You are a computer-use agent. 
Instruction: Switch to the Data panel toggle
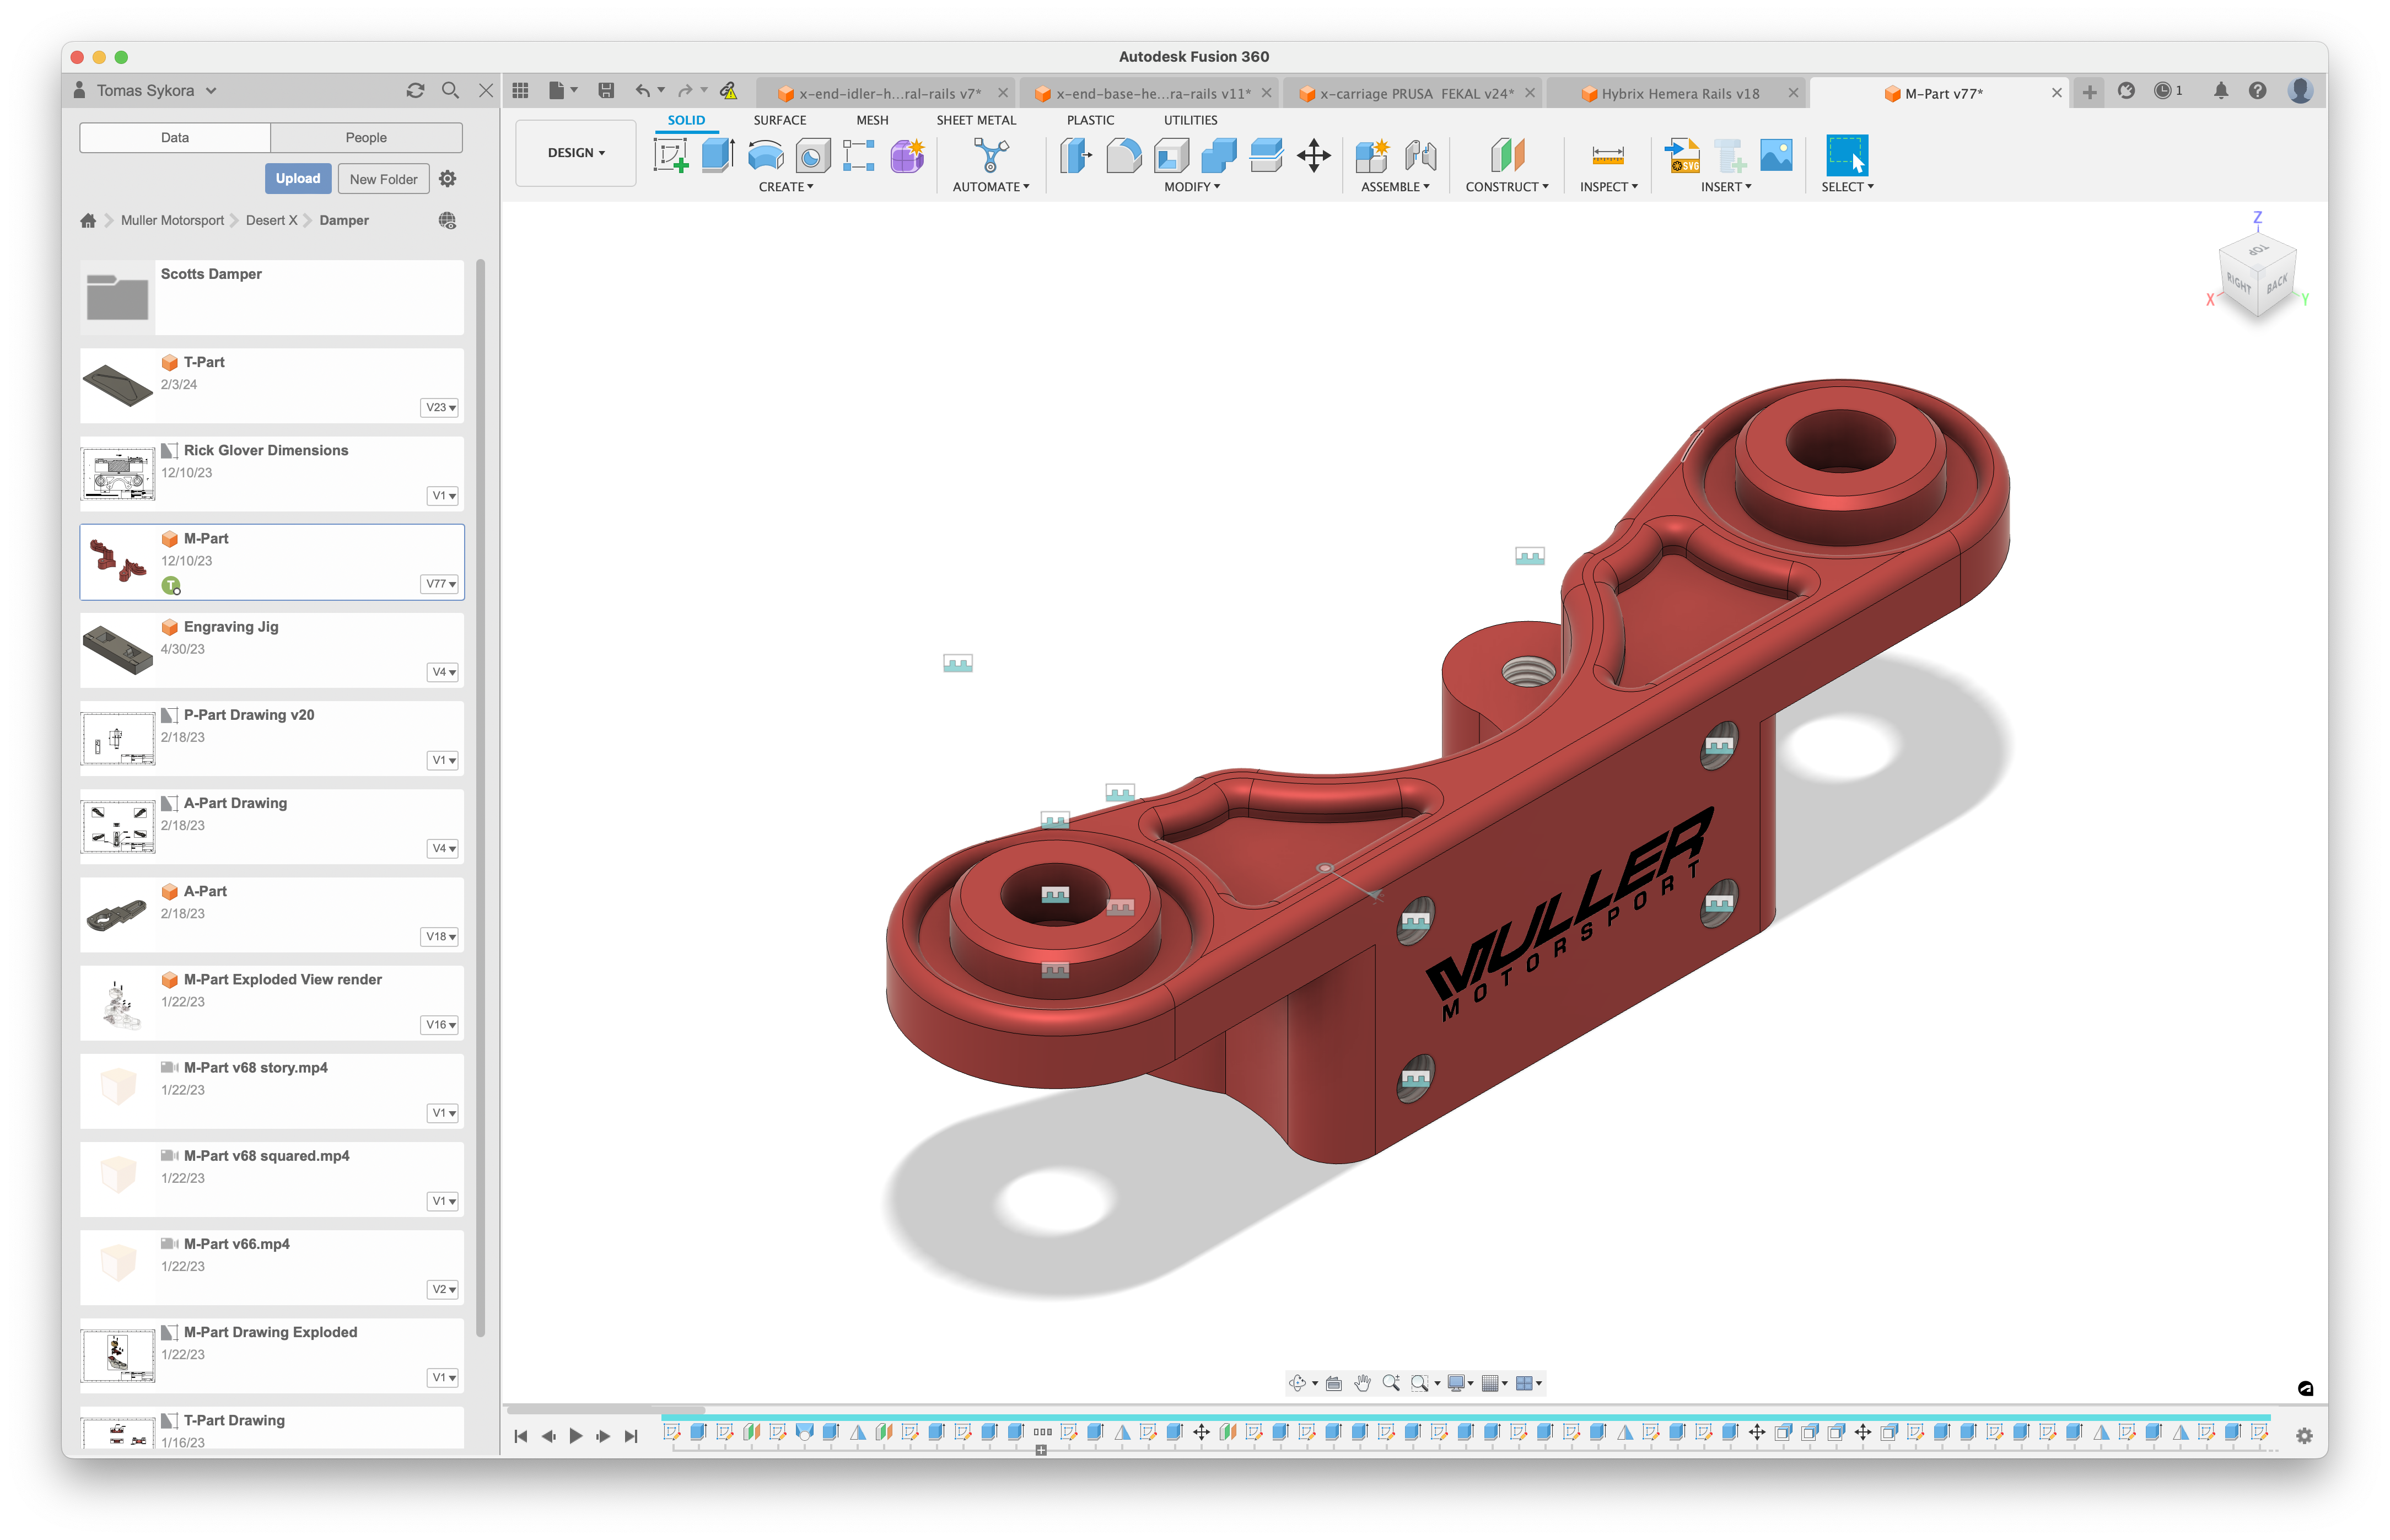(175, 138)
